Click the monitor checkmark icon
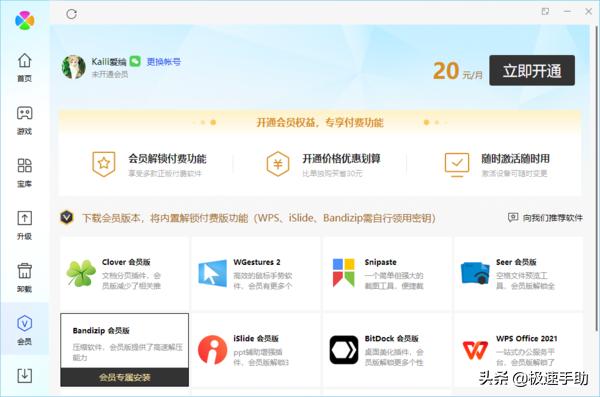 pos(457,165)
